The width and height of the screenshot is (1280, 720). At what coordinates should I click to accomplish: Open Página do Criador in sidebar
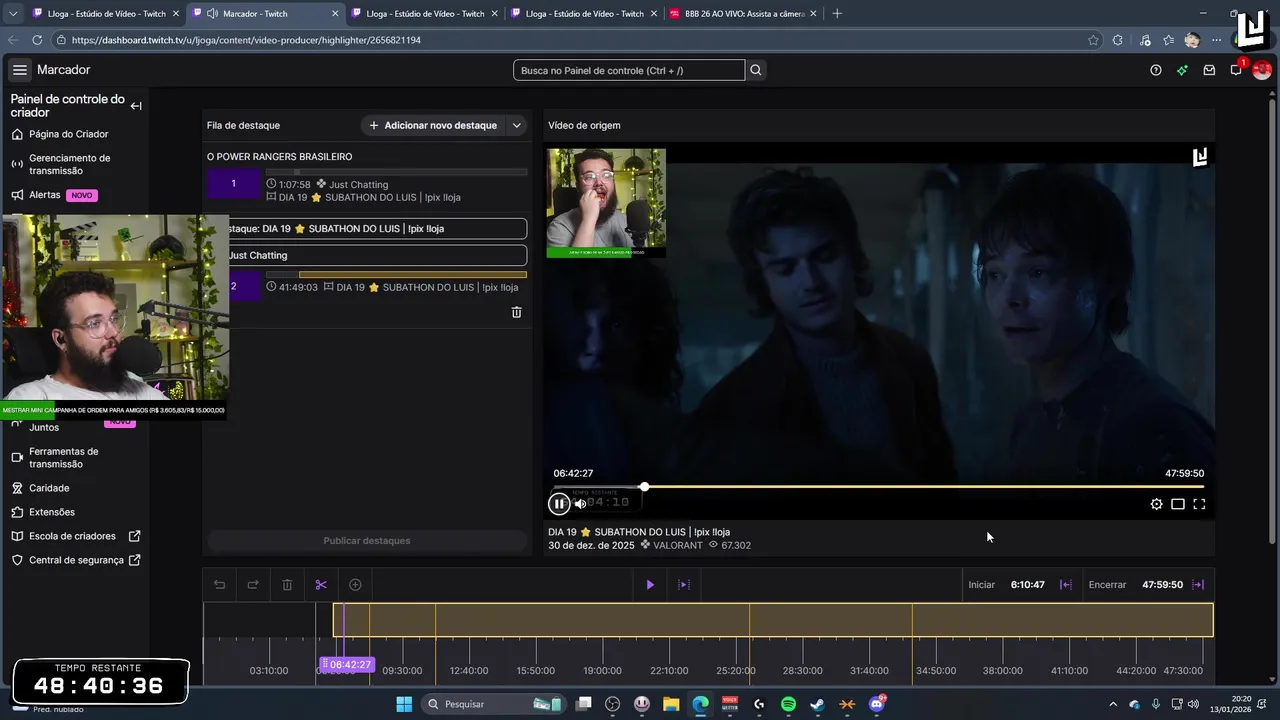pyautogui.click(x=68, y=134)
